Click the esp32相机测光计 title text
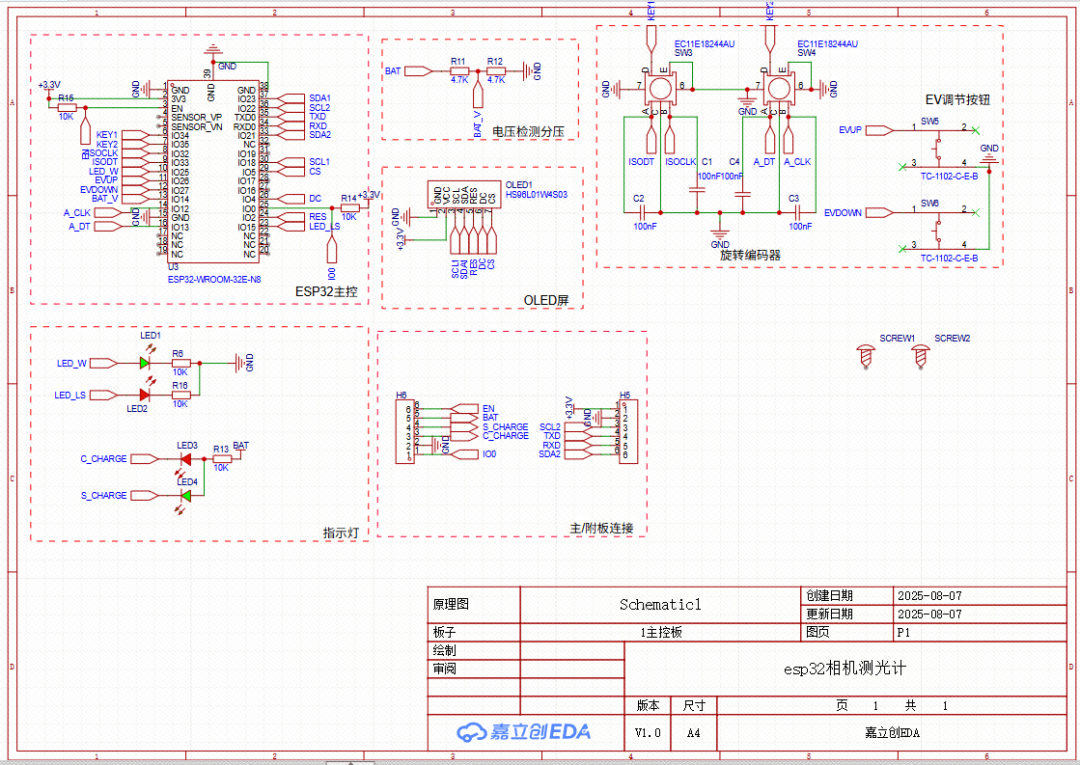Image resolution: width=1080 pixels, height=765 pixels. point(844,668)
